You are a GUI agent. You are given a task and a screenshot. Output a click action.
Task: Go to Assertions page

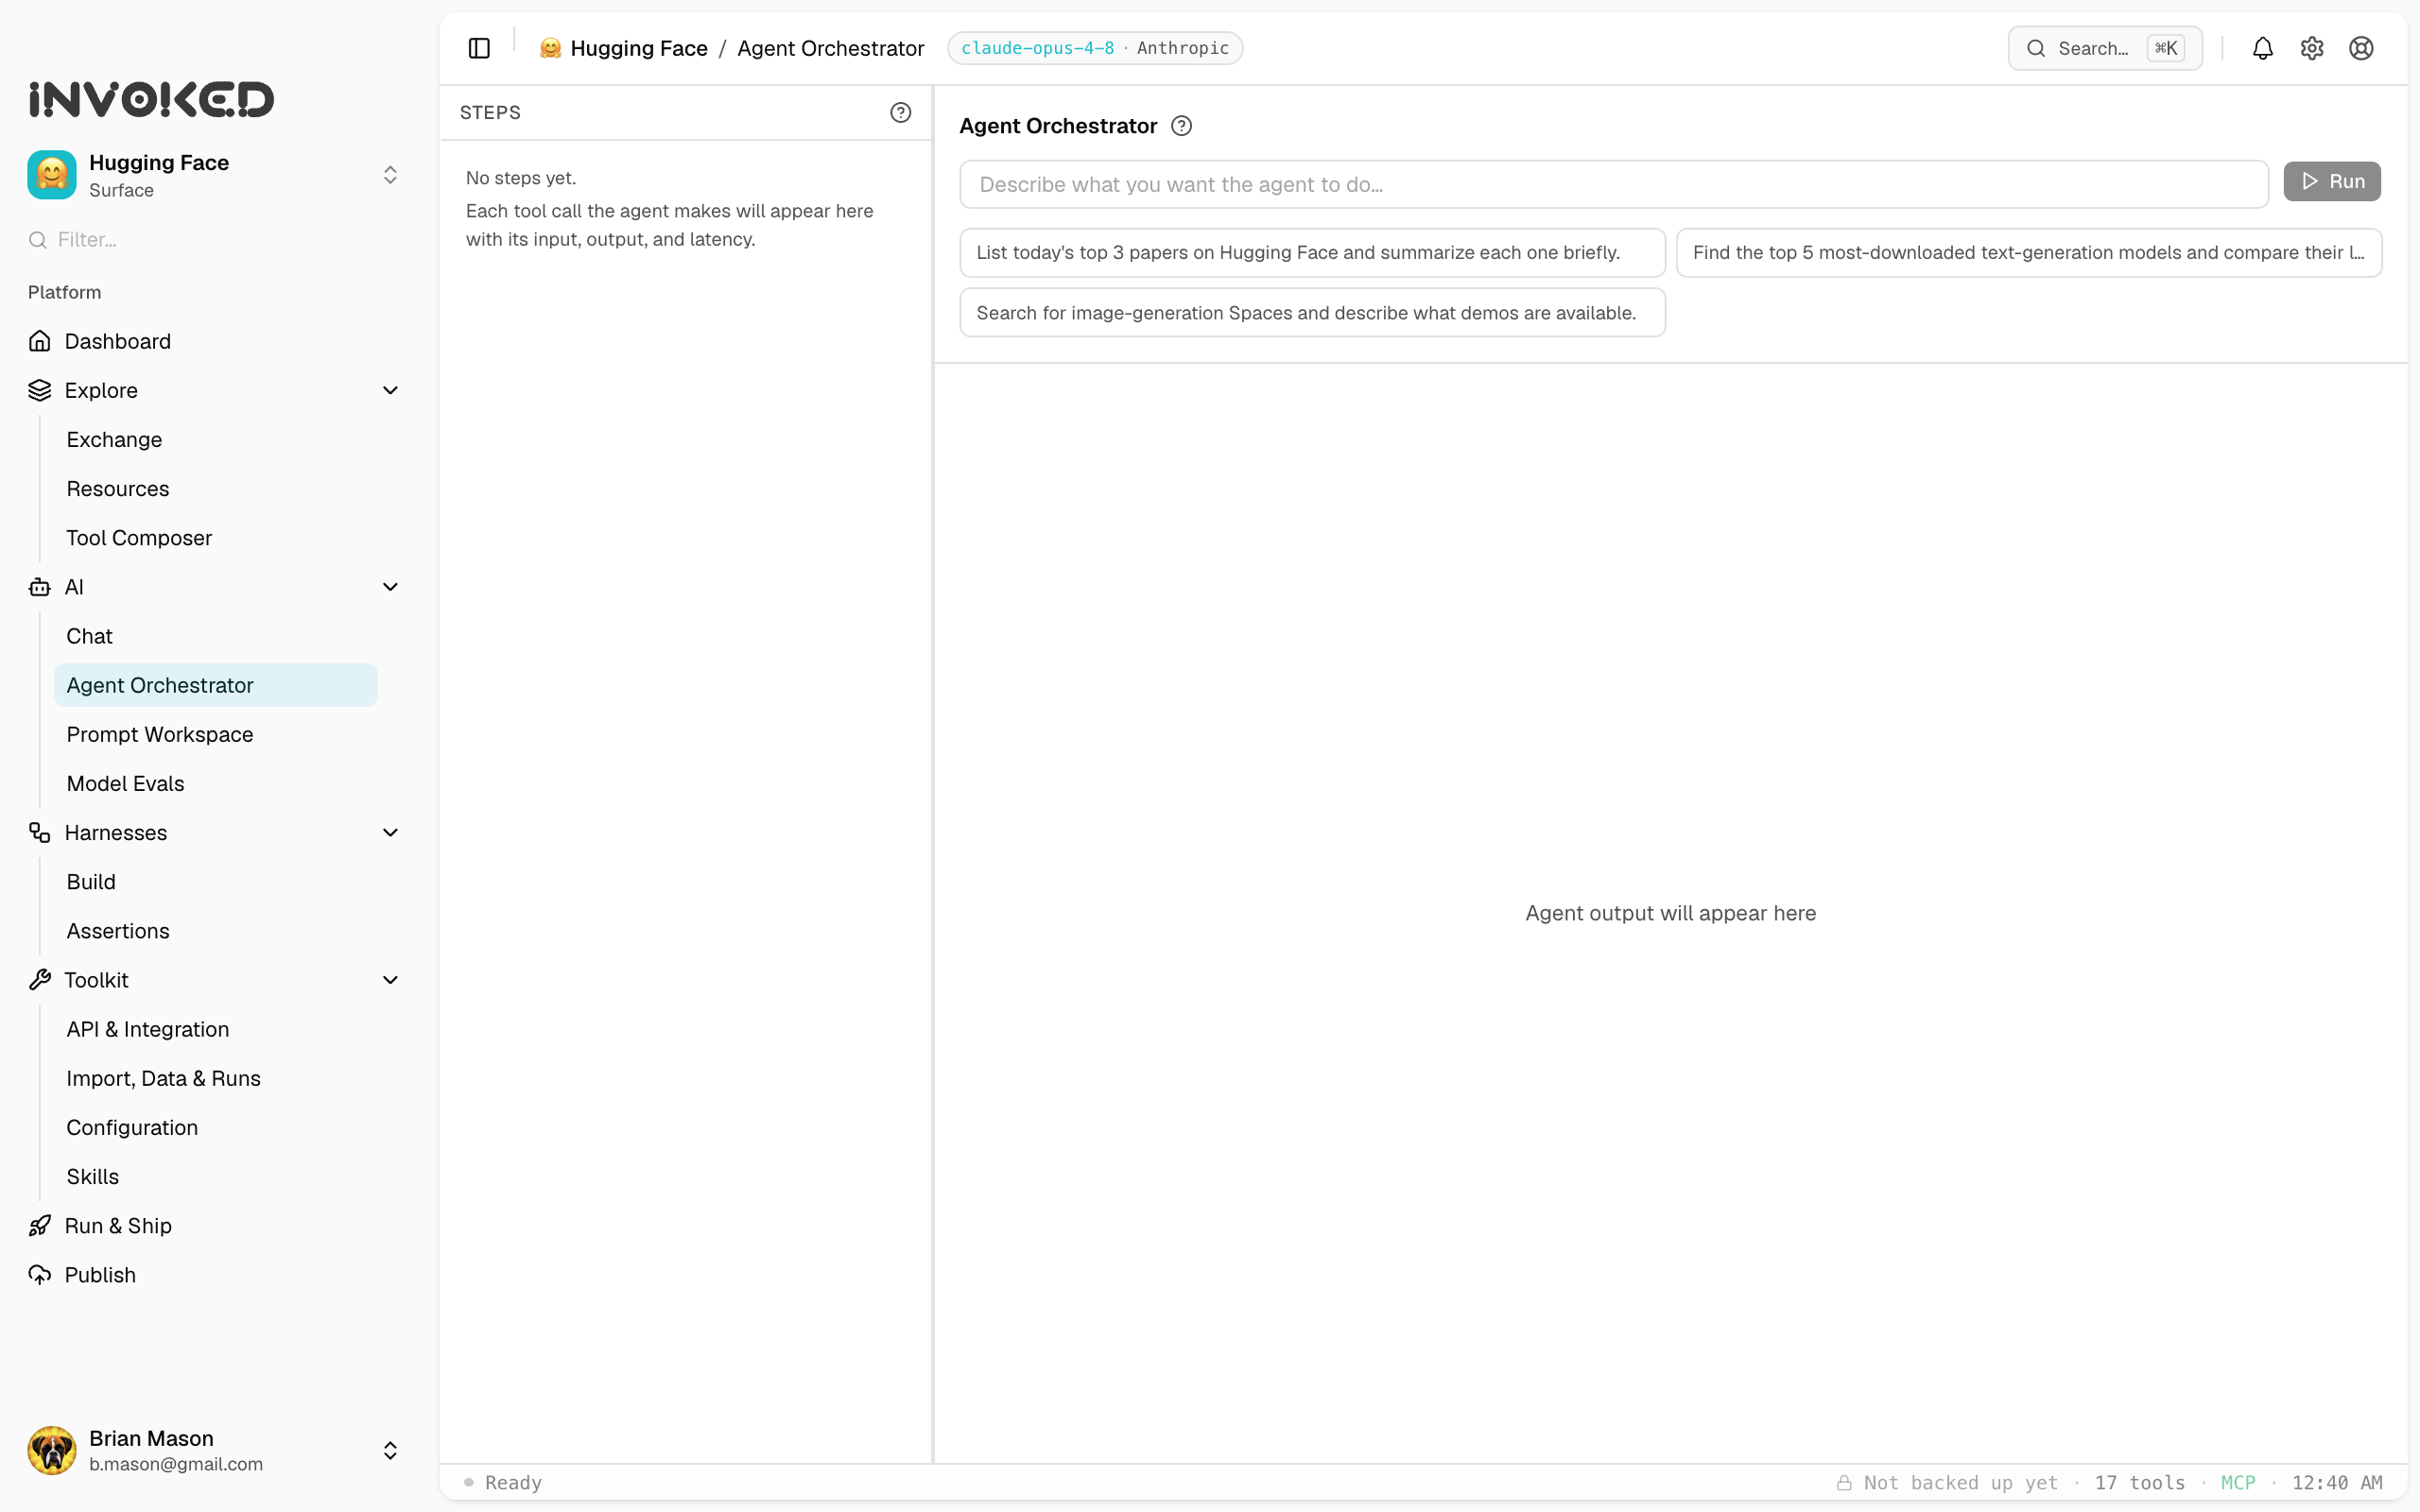216,931
